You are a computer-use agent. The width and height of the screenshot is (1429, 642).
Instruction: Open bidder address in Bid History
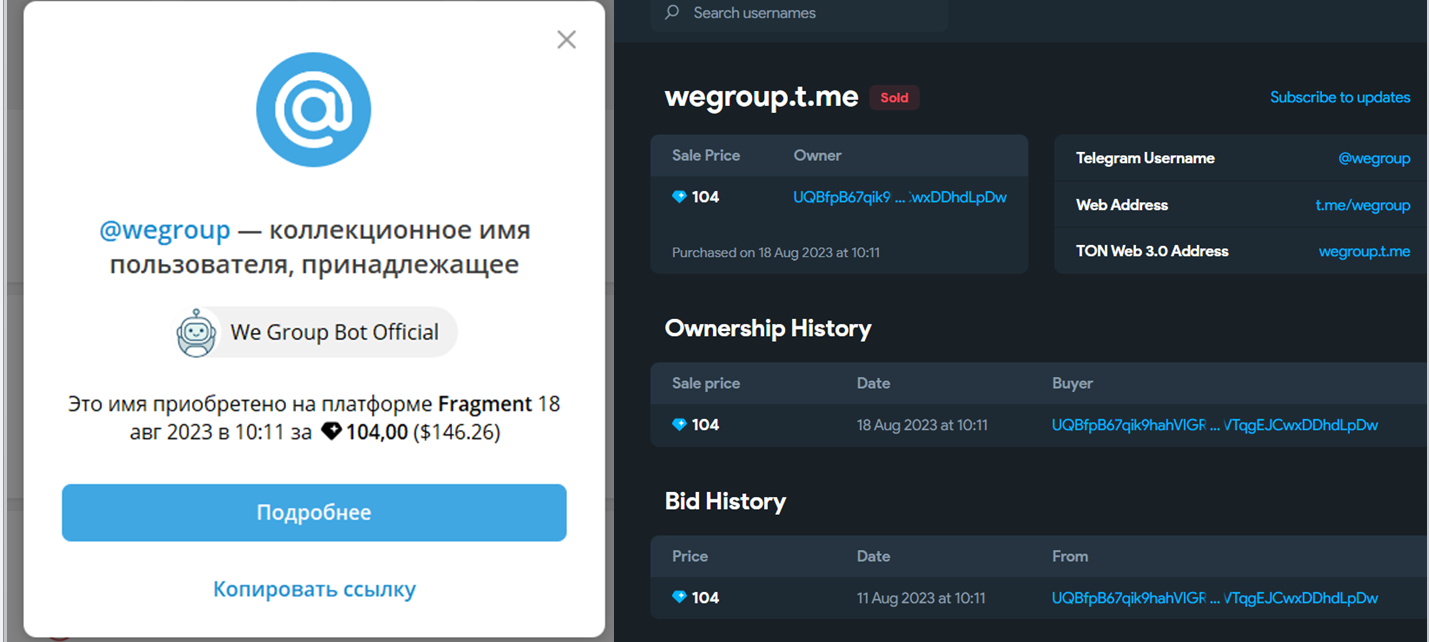click(1215, 598)
